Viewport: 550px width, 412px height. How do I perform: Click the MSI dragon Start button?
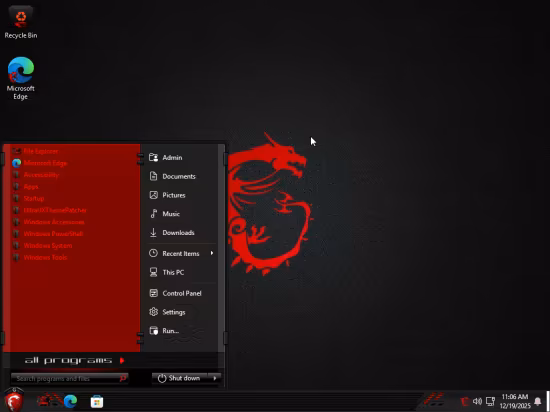click(14, 400)
